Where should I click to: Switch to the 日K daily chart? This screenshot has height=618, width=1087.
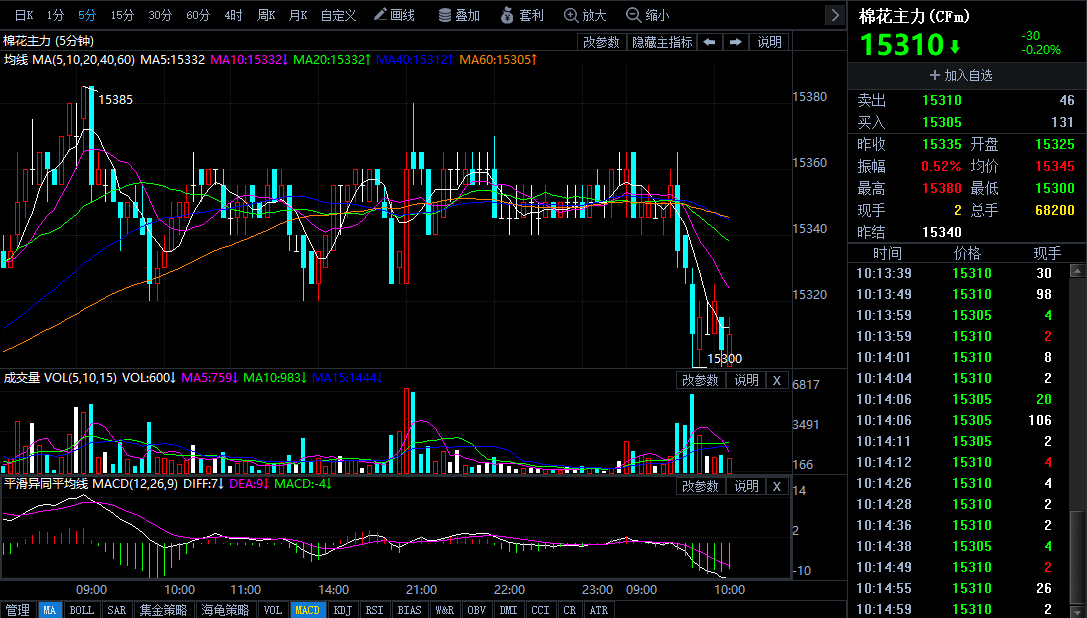(x=23, y=15)
